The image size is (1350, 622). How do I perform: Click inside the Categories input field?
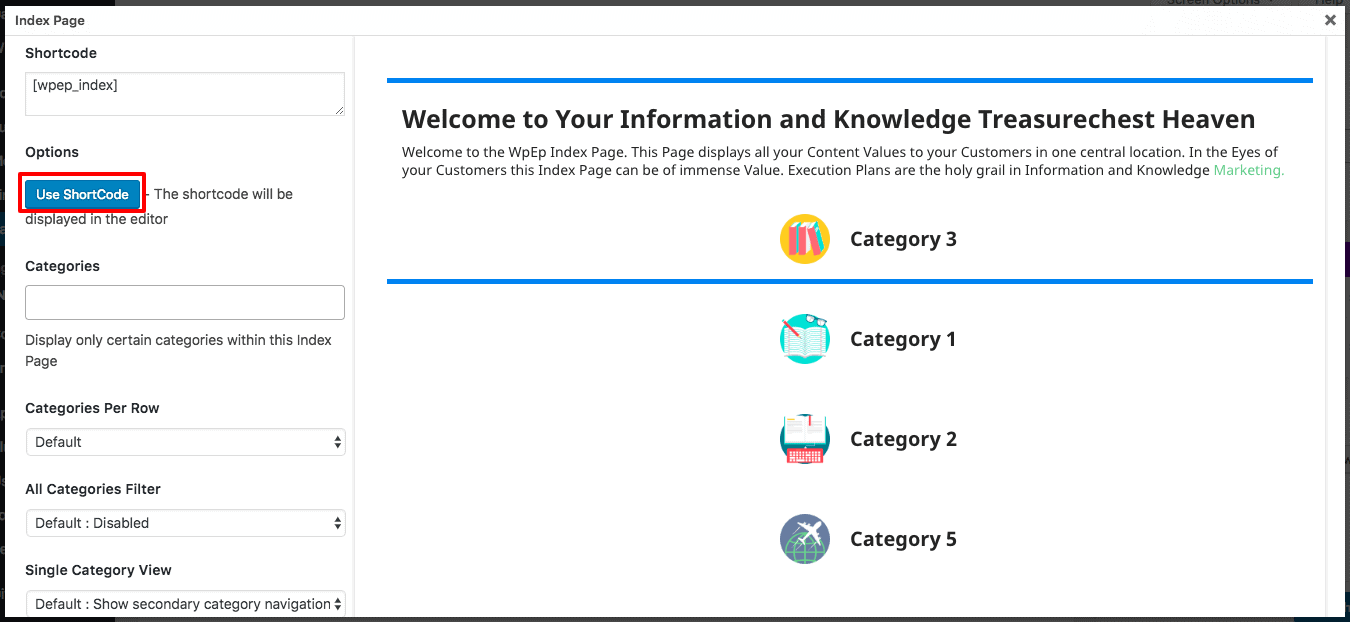pos(185,302)
